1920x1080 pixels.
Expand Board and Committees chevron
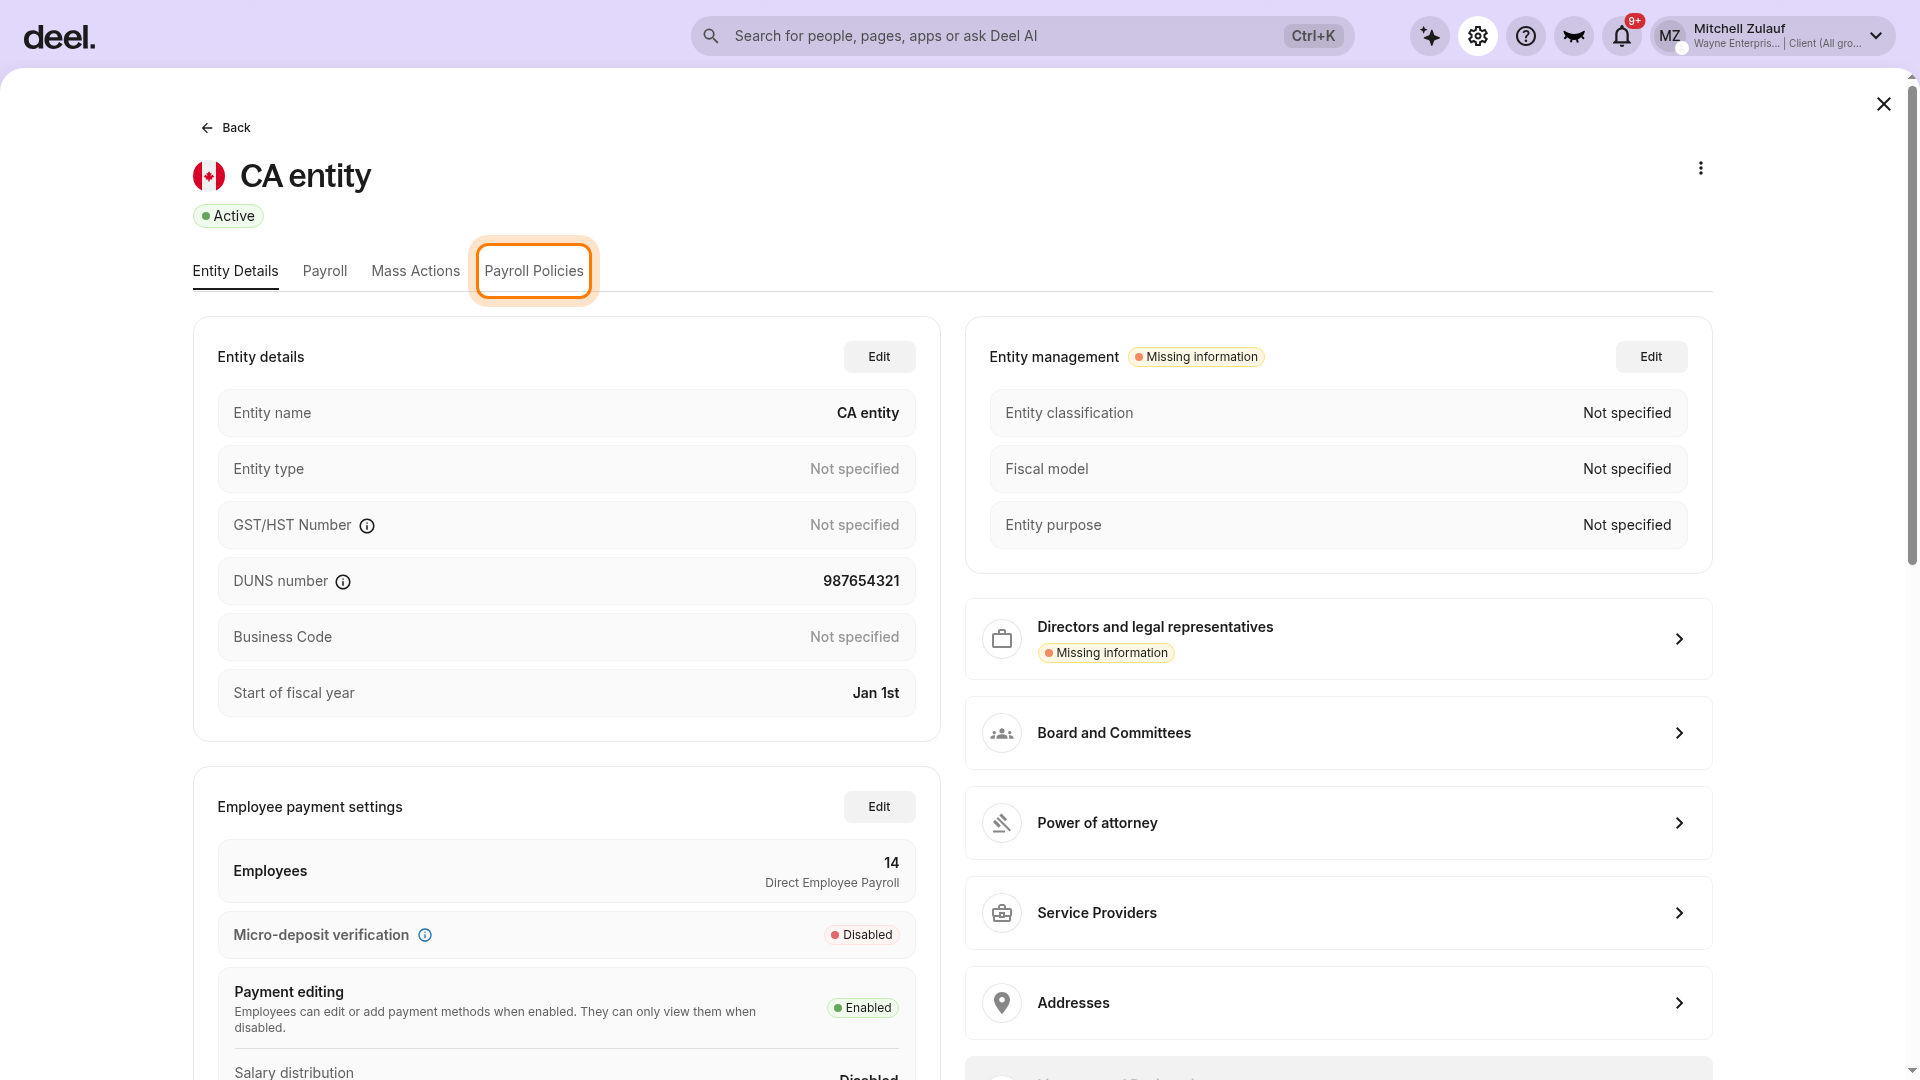tap(1680, 733)
